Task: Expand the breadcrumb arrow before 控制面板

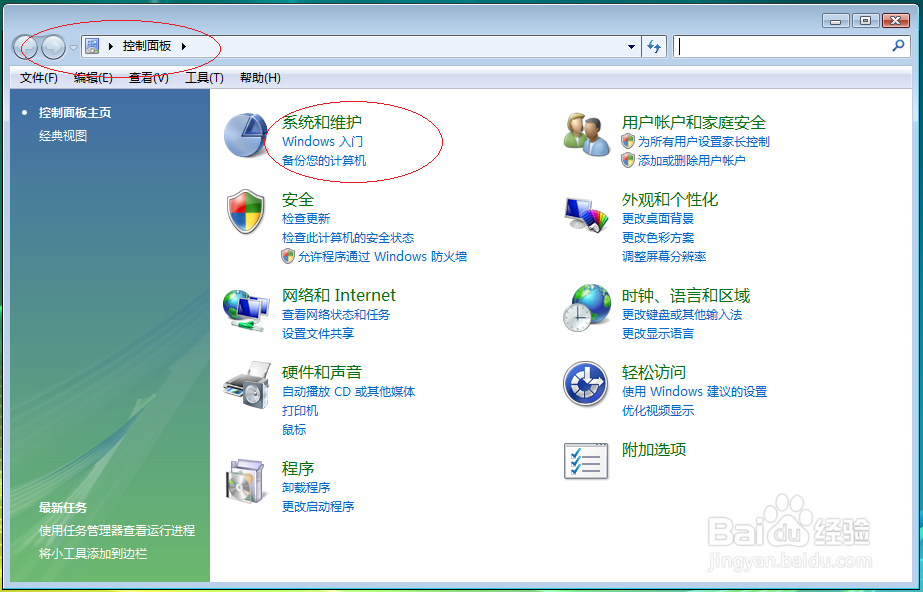Action: point(111,46)
